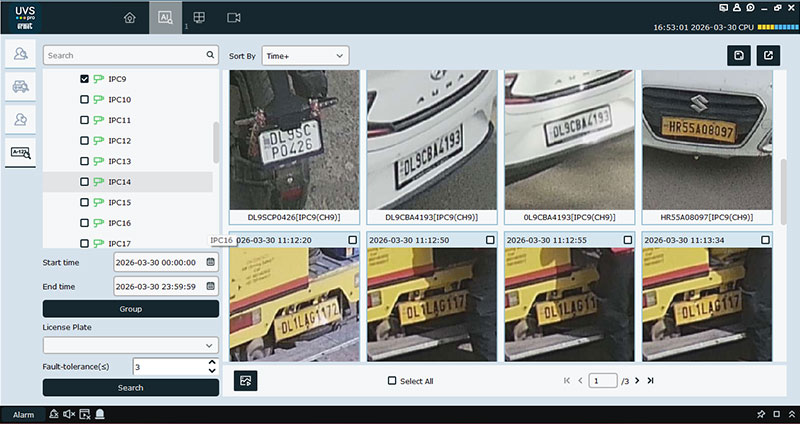Select the face search sidebar icon
The image size is (800, 424).
point(20,54)
